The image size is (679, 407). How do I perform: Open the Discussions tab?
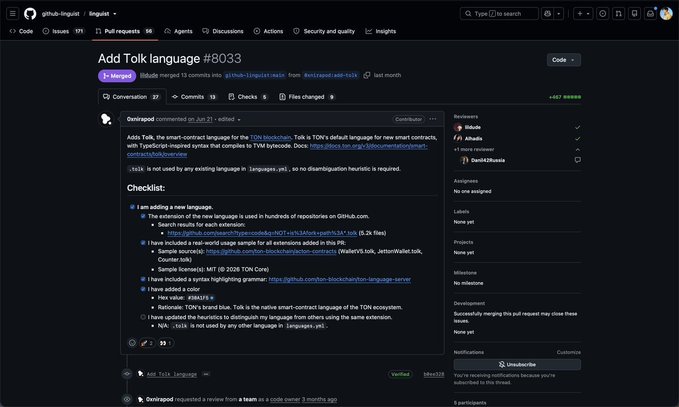pyautogui.click(x=223, y=31)
